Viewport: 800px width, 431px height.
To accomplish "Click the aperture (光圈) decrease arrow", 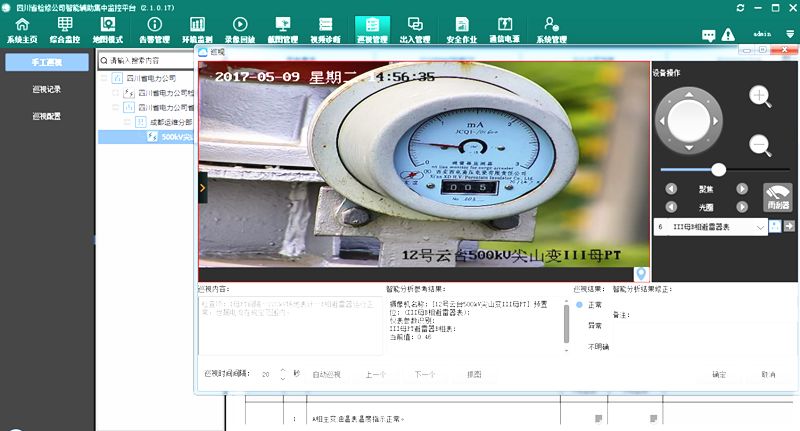I will pyautogui.click(x=671, y=207).
